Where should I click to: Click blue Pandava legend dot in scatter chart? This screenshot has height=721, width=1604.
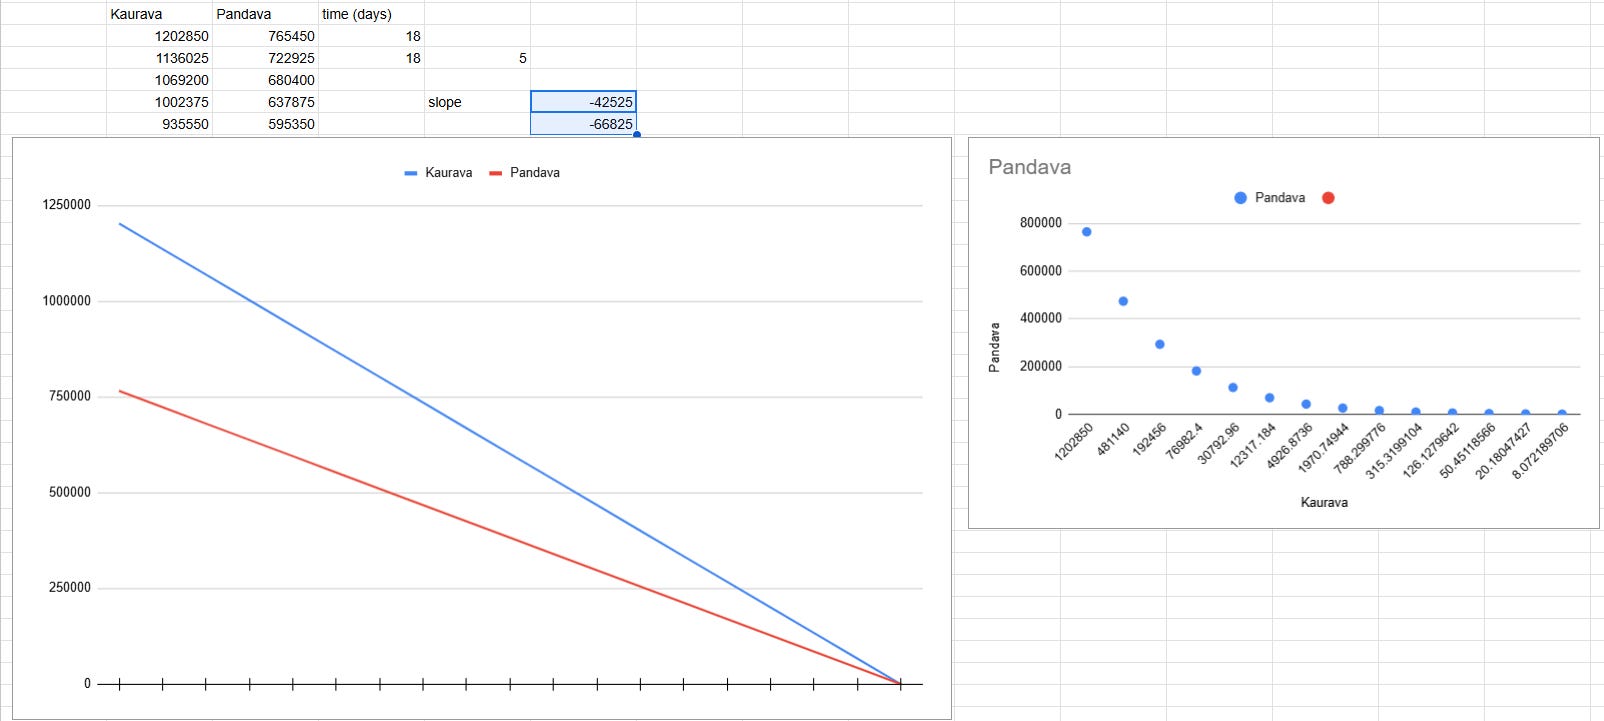(1240, 198)
